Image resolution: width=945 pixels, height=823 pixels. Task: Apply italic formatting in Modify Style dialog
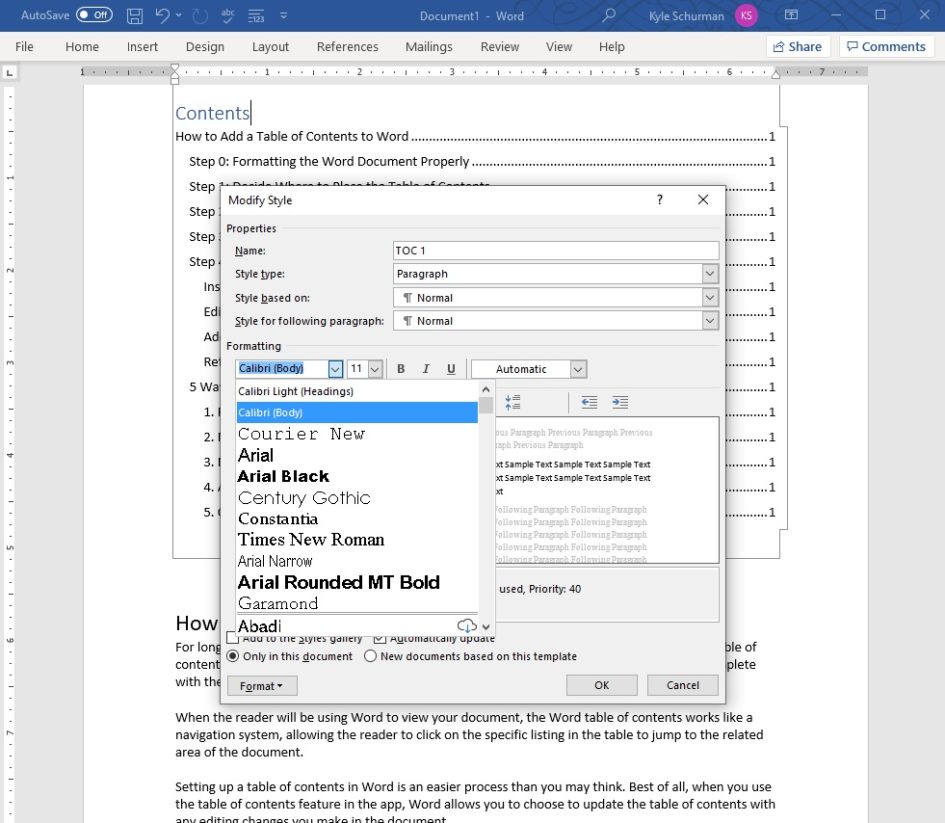pyautogui.click(x=426, y=368)
